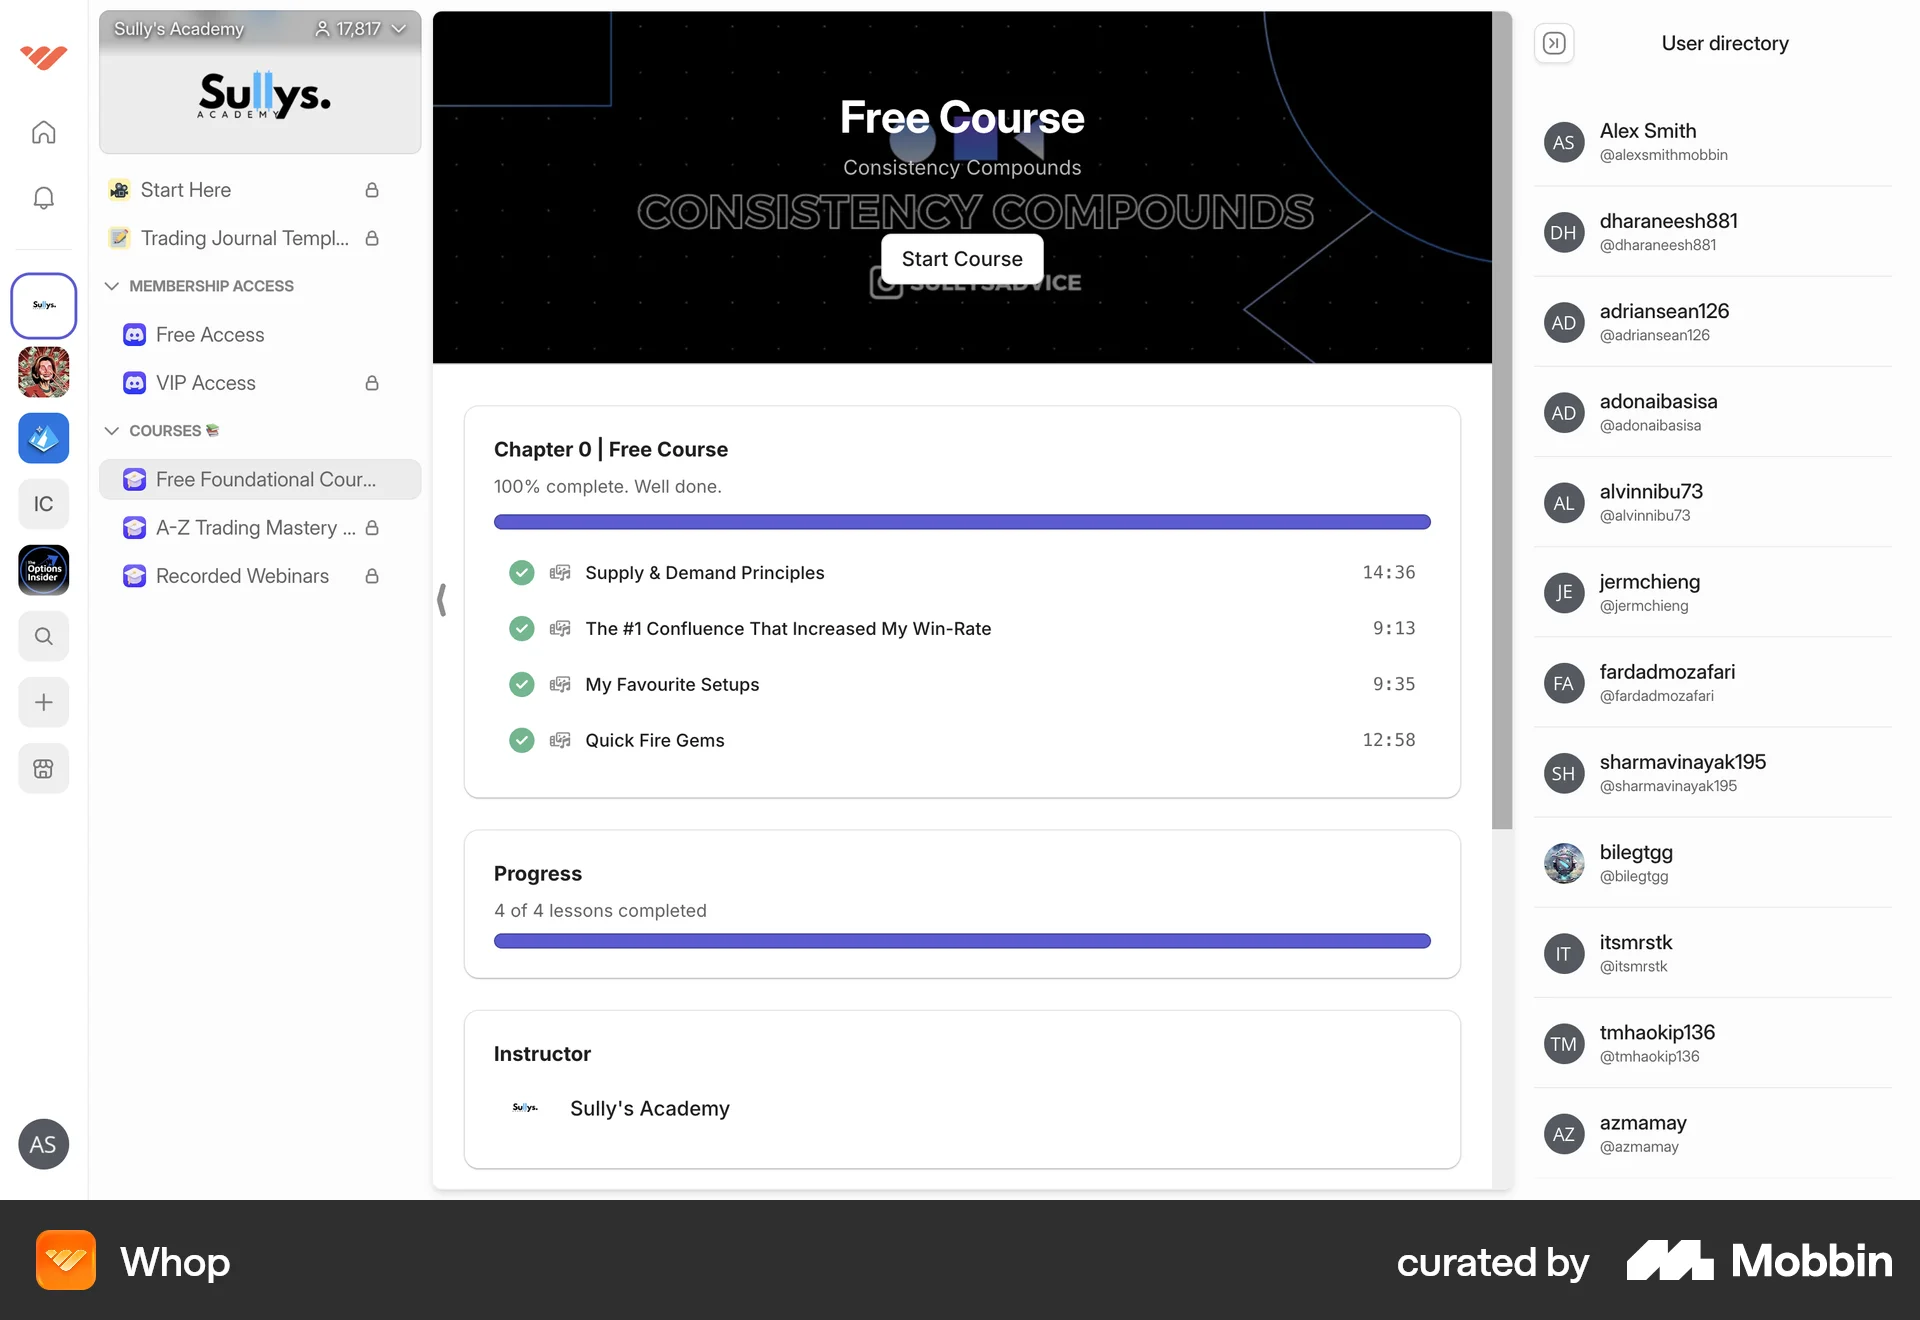Viewport: 1920px width, 1320px height.
Task: Toggle the checkmark on Quick Fire Gems
Action: (521, 740)
